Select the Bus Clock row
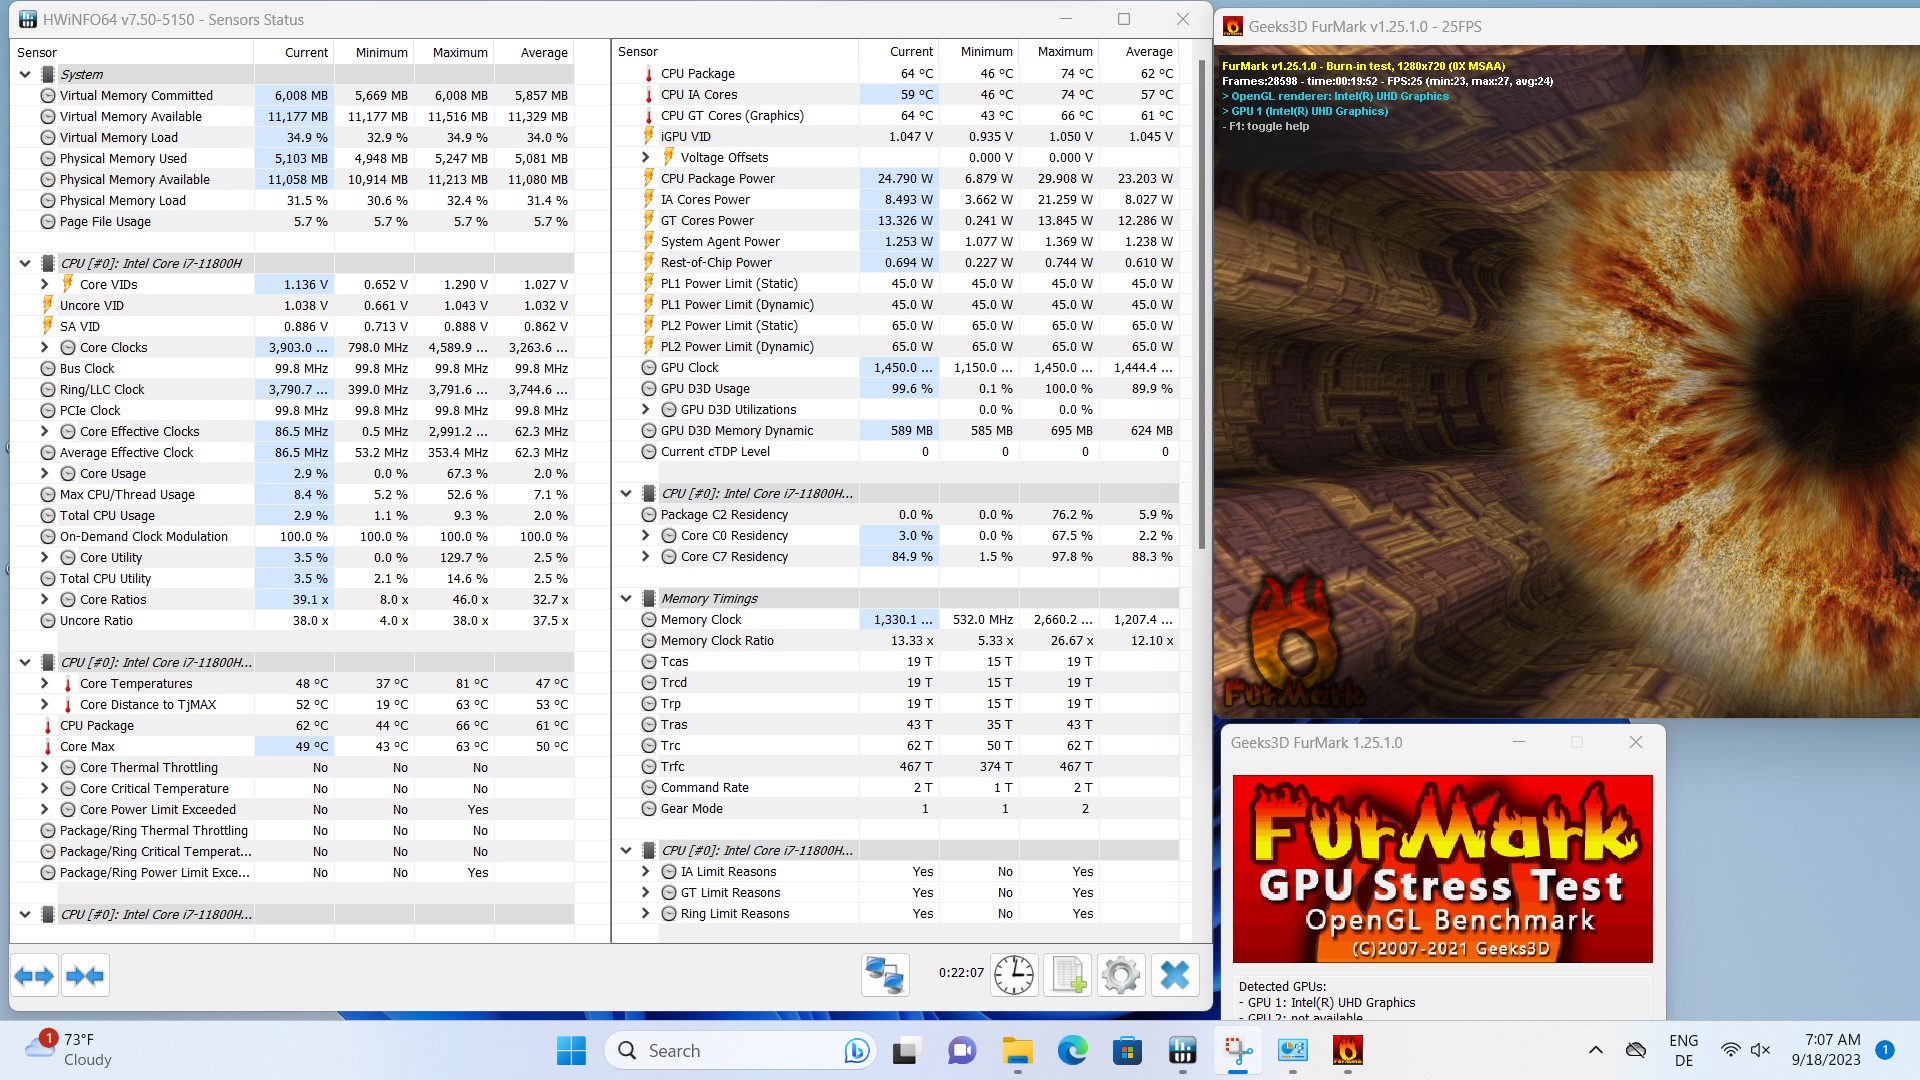The width and height of the screenshot is (1920, 1080). tap(292, 368)
